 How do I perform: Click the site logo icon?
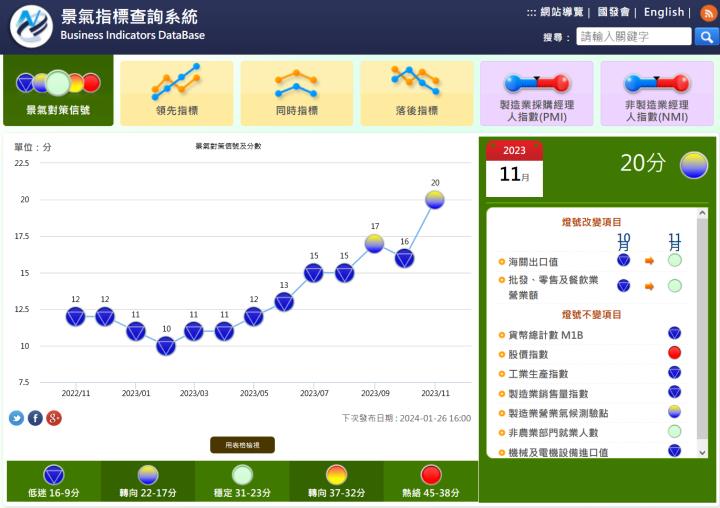click(x=31, y=26)
